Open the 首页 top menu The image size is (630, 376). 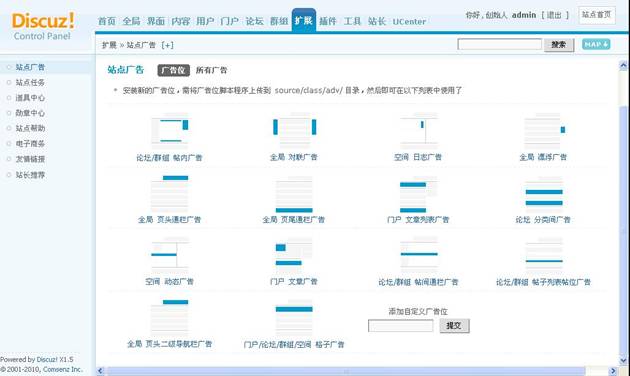pyautogui.click(x=107, y=21)
